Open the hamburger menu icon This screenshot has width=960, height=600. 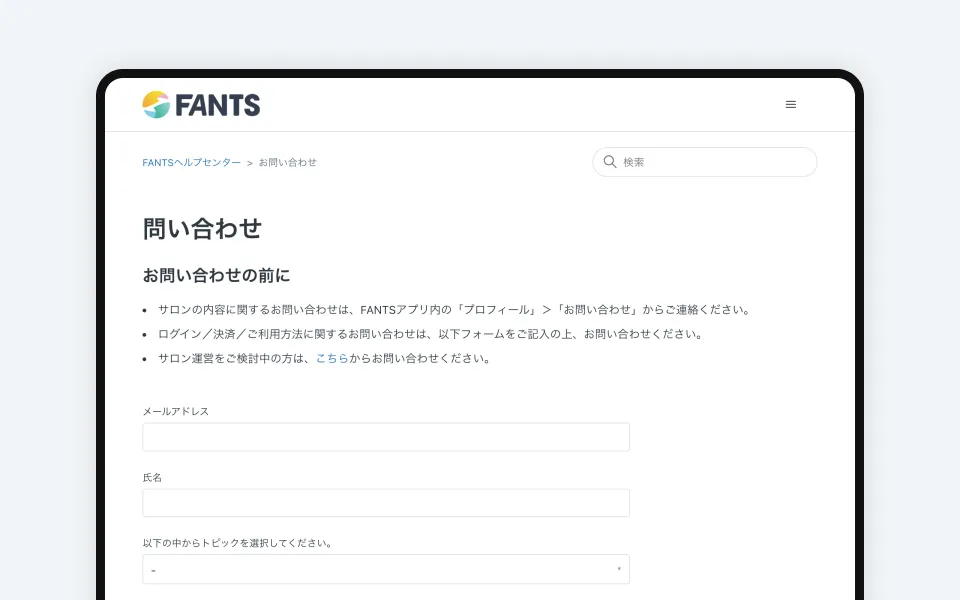pyautogui.click(x=790, y=105)
